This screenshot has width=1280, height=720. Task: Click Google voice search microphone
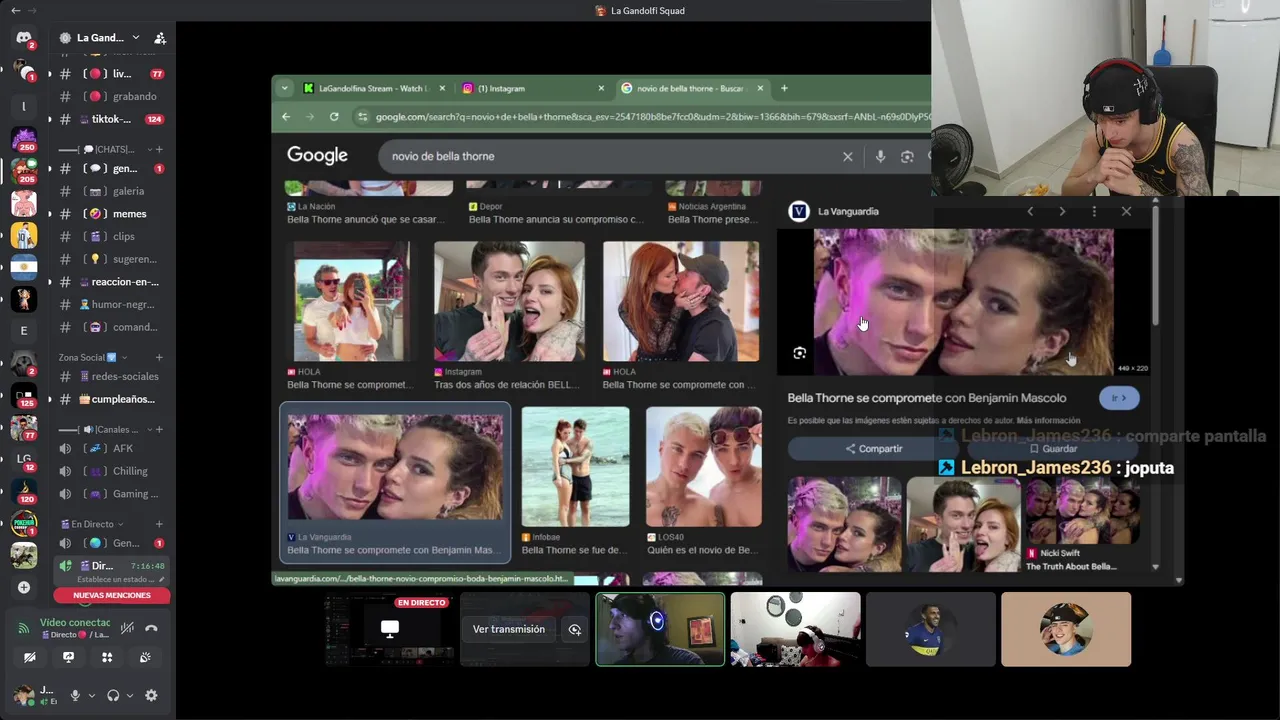(880, 157)
